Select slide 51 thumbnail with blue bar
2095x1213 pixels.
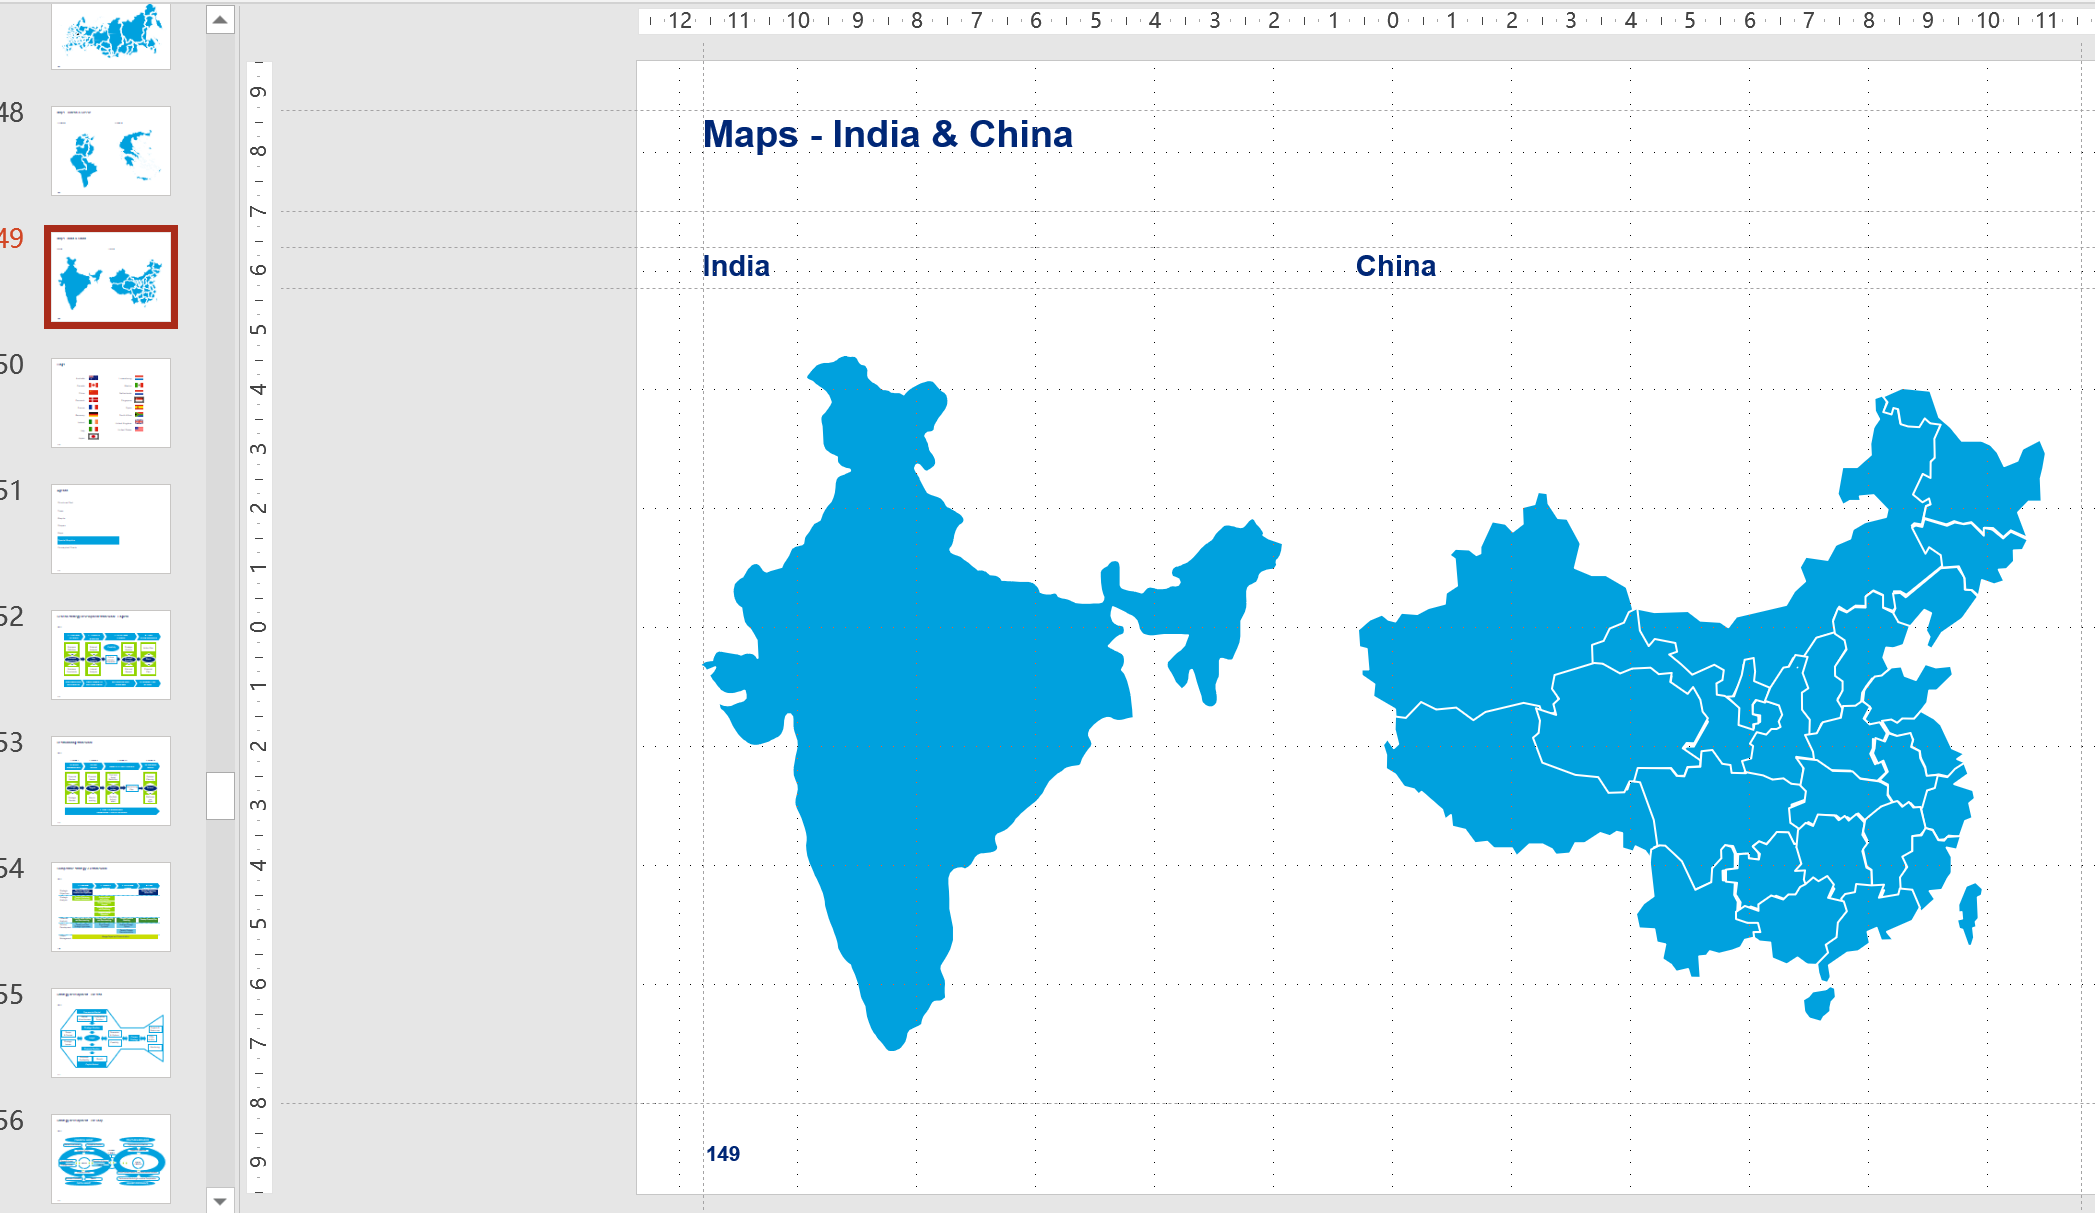point(111,529)
